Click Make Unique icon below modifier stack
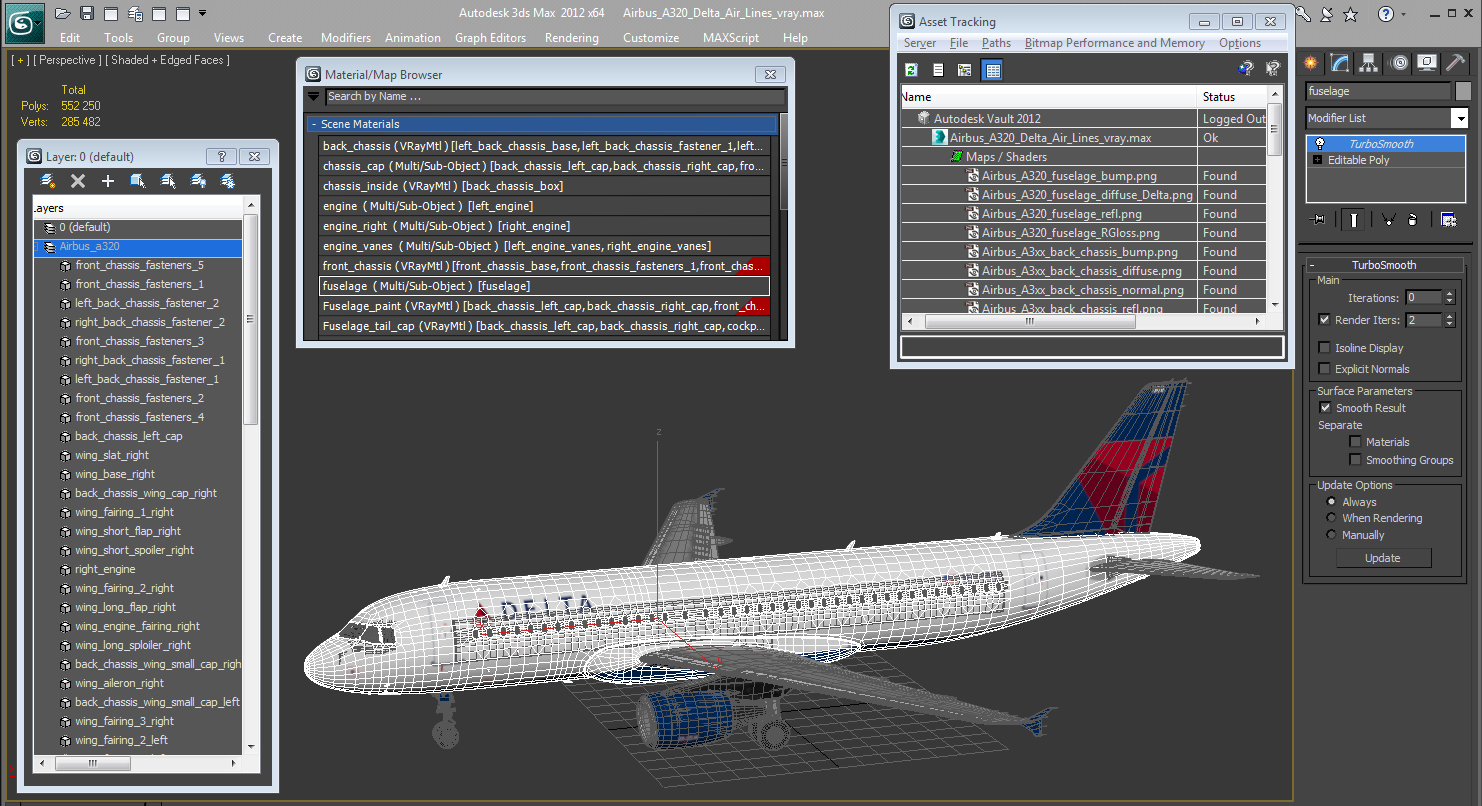This screenshot has width=1482, height=806. click(1388, 219)
